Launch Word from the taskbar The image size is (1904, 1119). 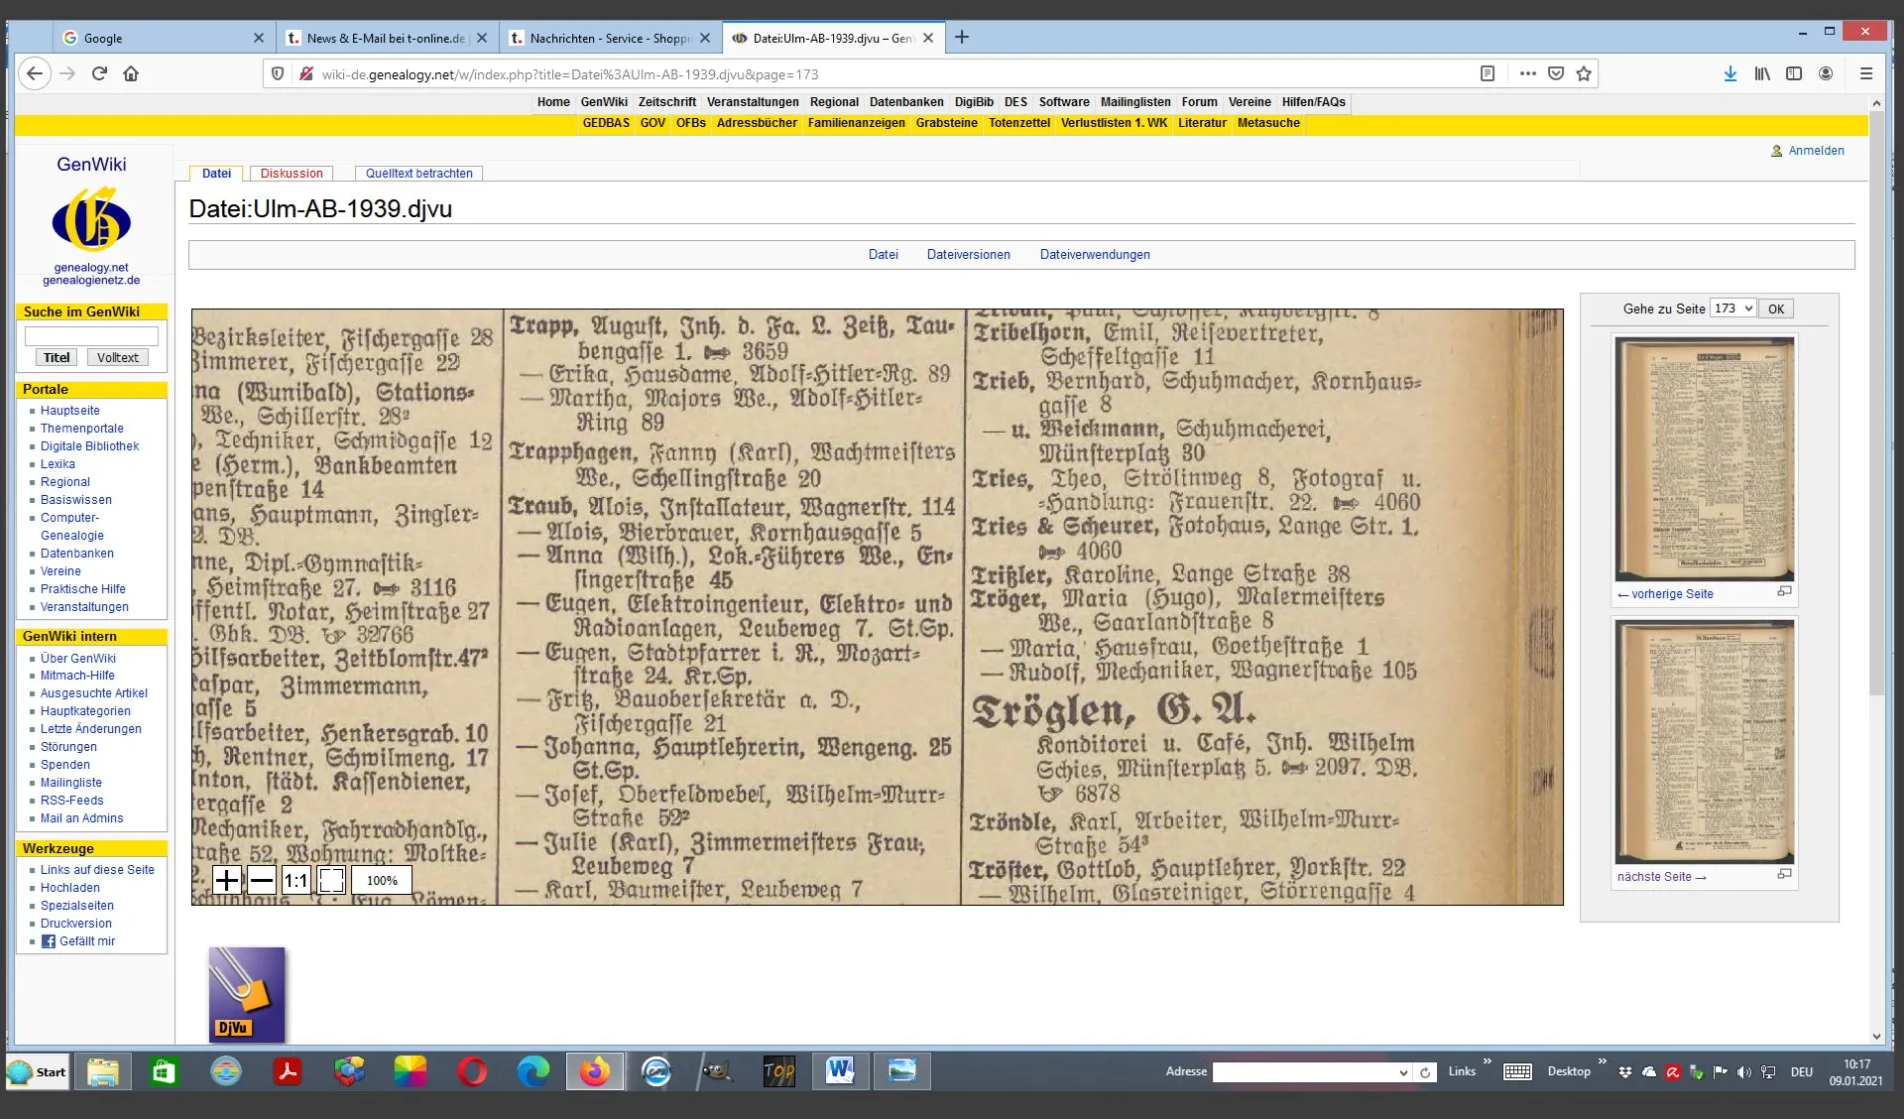tap(840, 1071)
